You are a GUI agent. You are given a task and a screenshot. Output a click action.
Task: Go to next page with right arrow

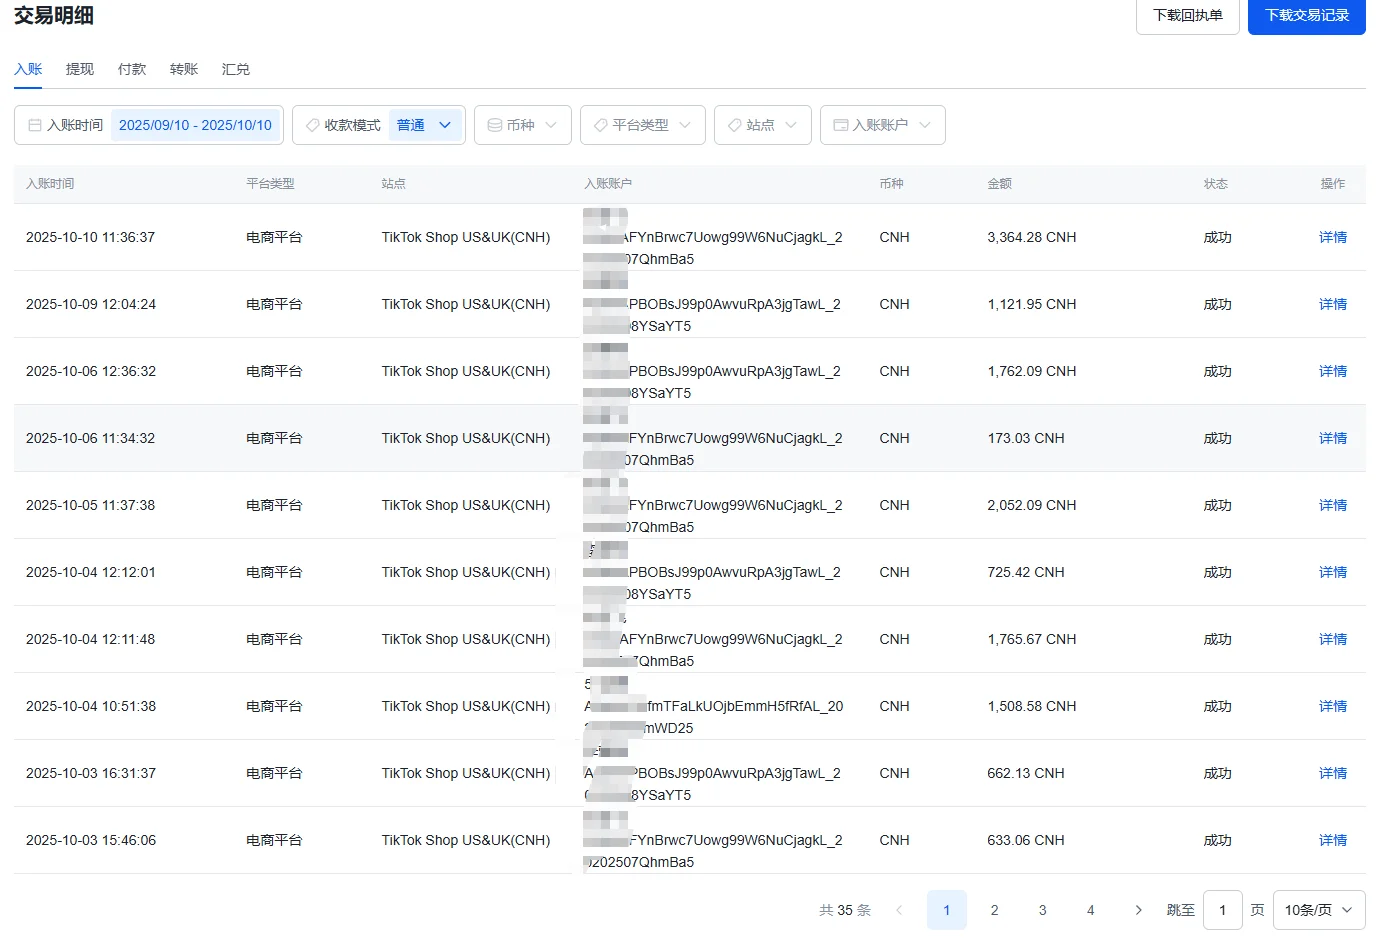[x=1138, y=910]
